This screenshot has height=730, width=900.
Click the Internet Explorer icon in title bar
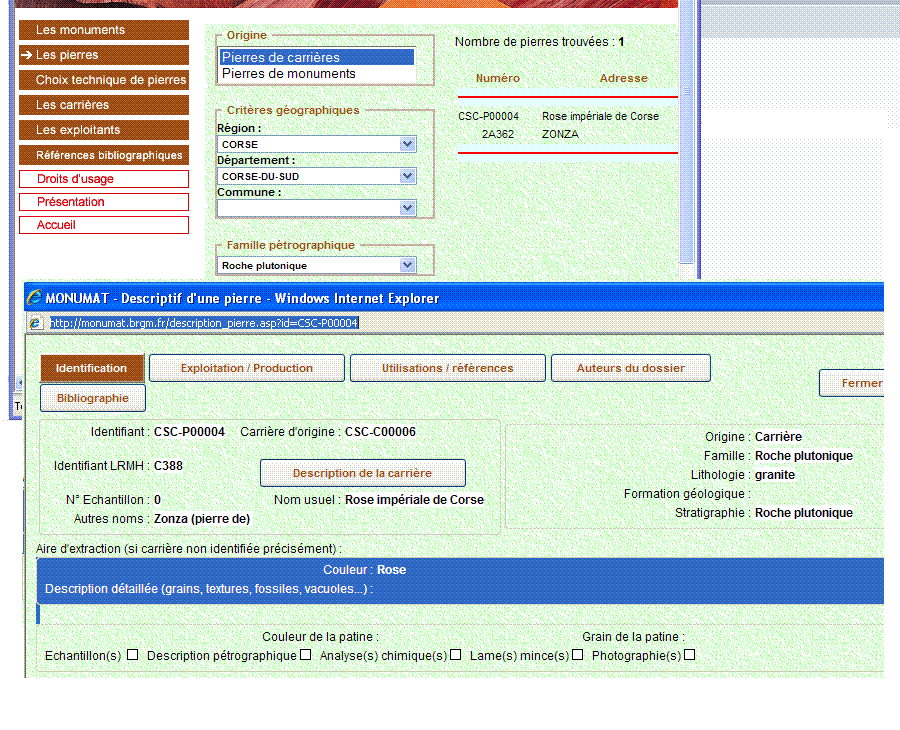(34, 298)
